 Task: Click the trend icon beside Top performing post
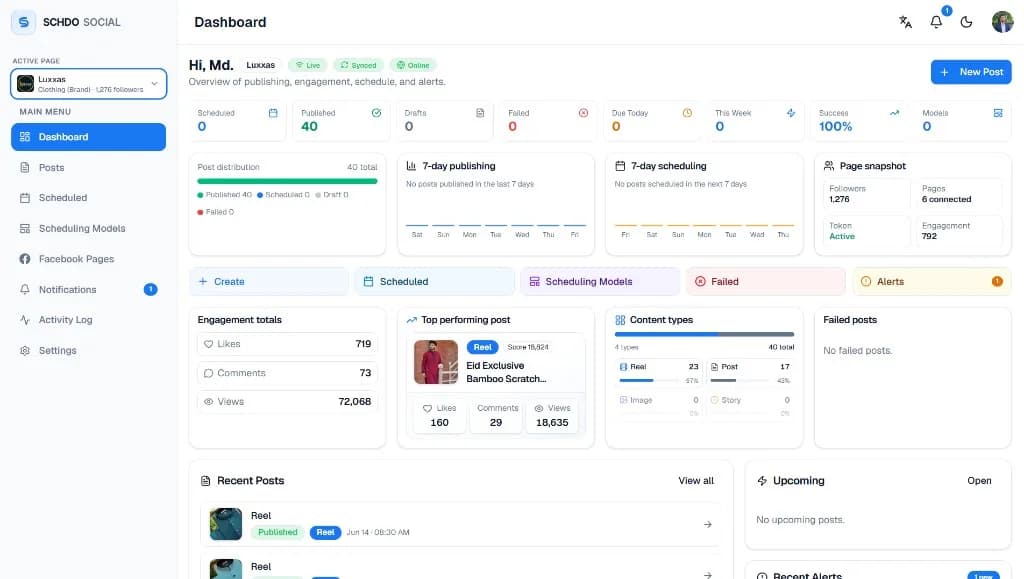[411, 320]
